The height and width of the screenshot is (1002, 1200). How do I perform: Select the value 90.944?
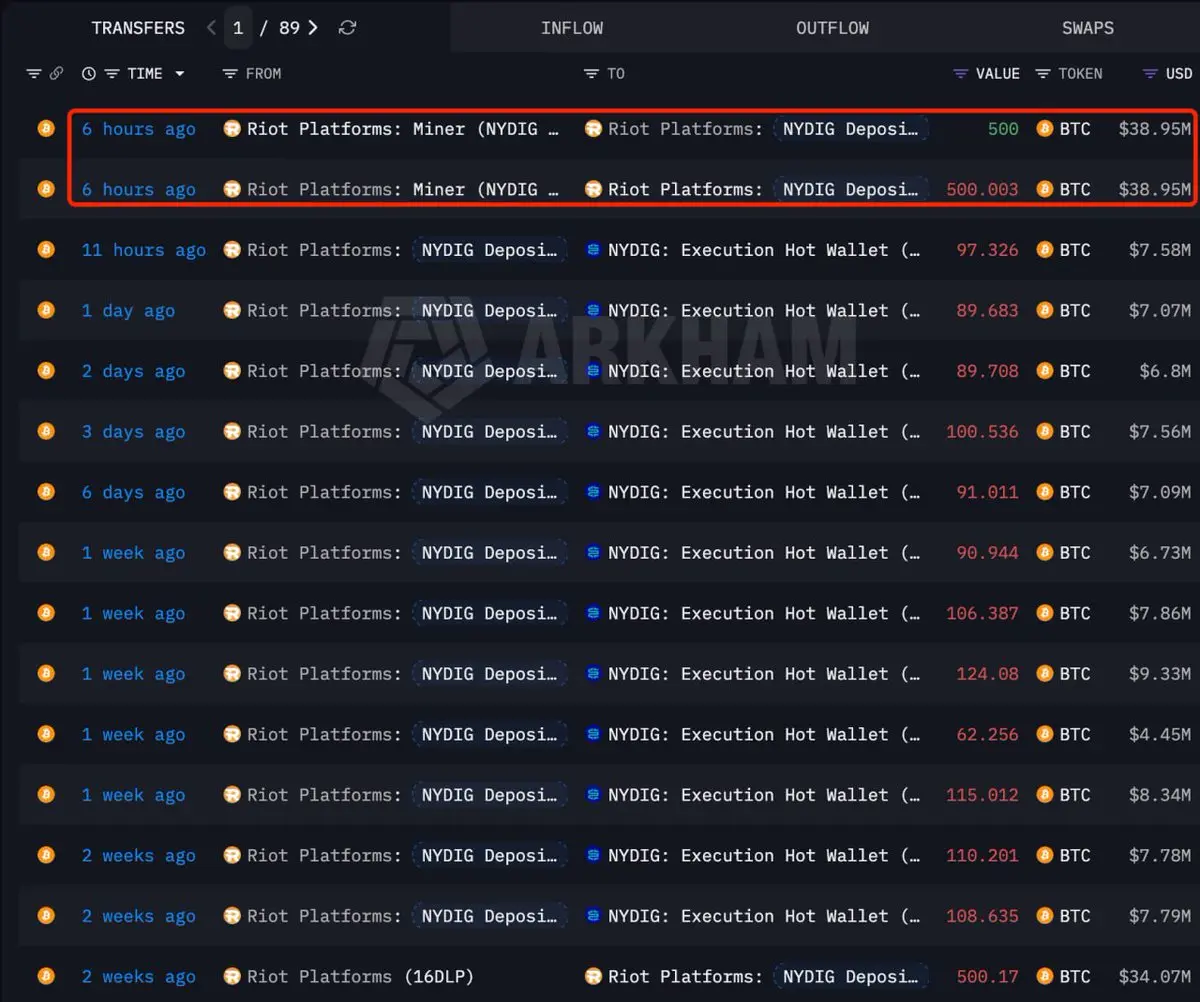click(987, 552)
